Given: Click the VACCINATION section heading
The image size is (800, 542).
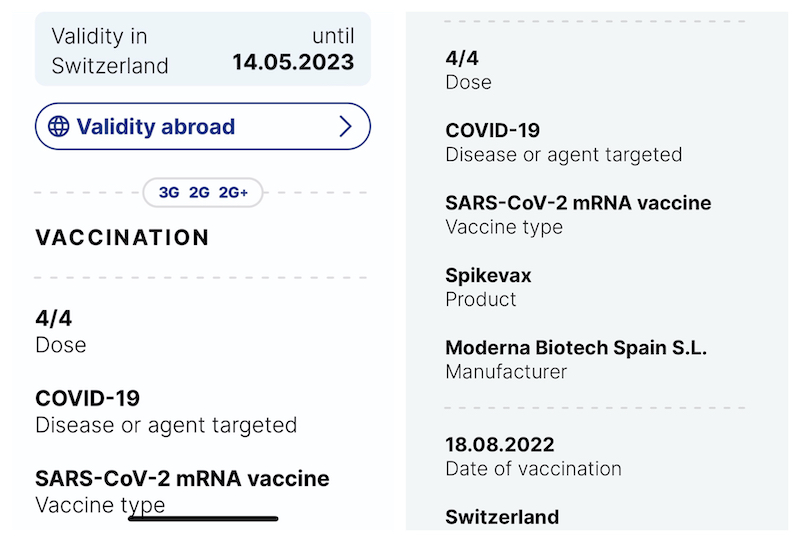Looking at the screenshot, I should click(122, 238).
